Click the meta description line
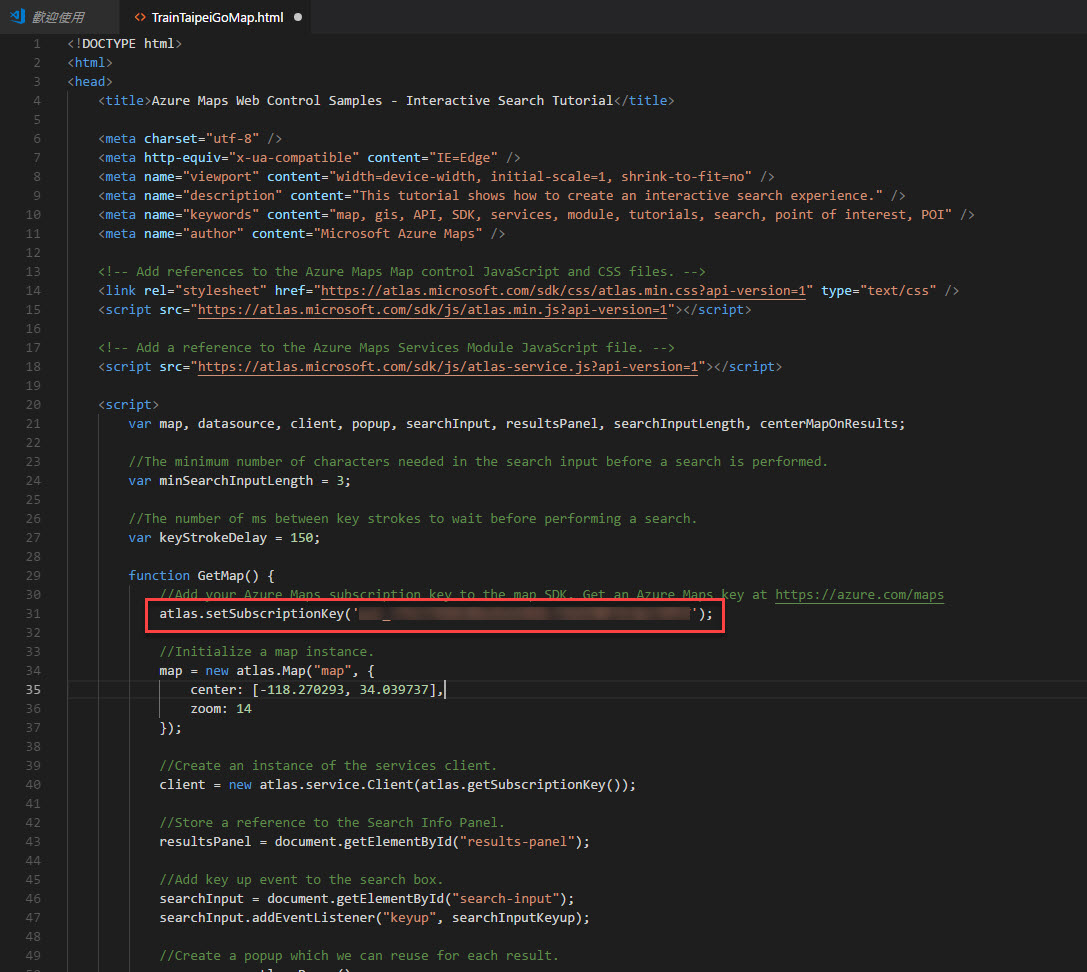 coord(501,196)
